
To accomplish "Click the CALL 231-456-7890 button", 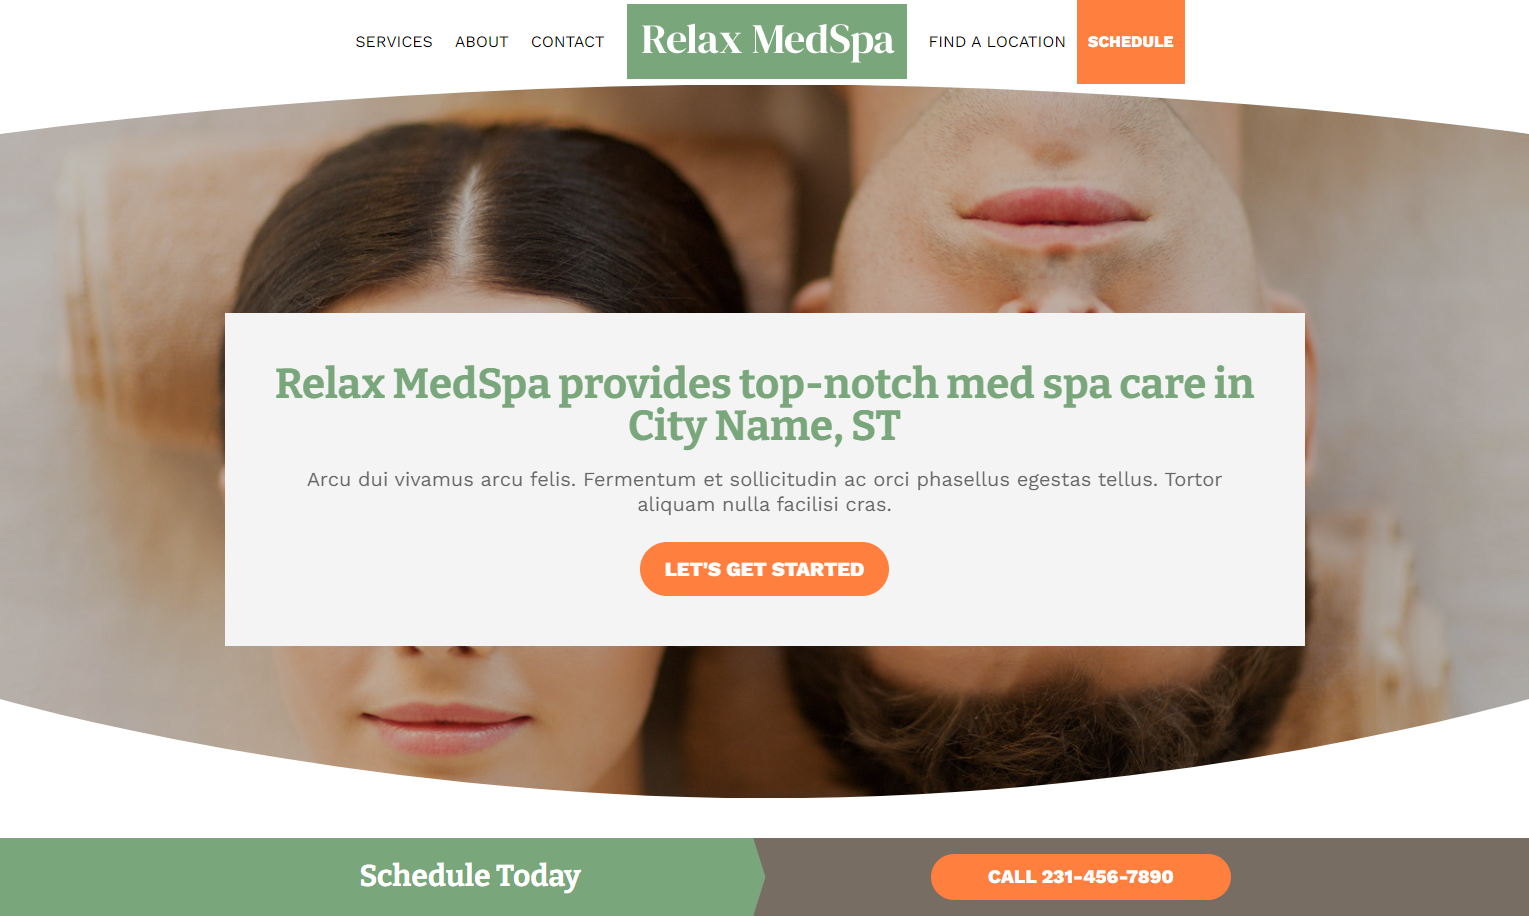I will [x=1081, y=877].
